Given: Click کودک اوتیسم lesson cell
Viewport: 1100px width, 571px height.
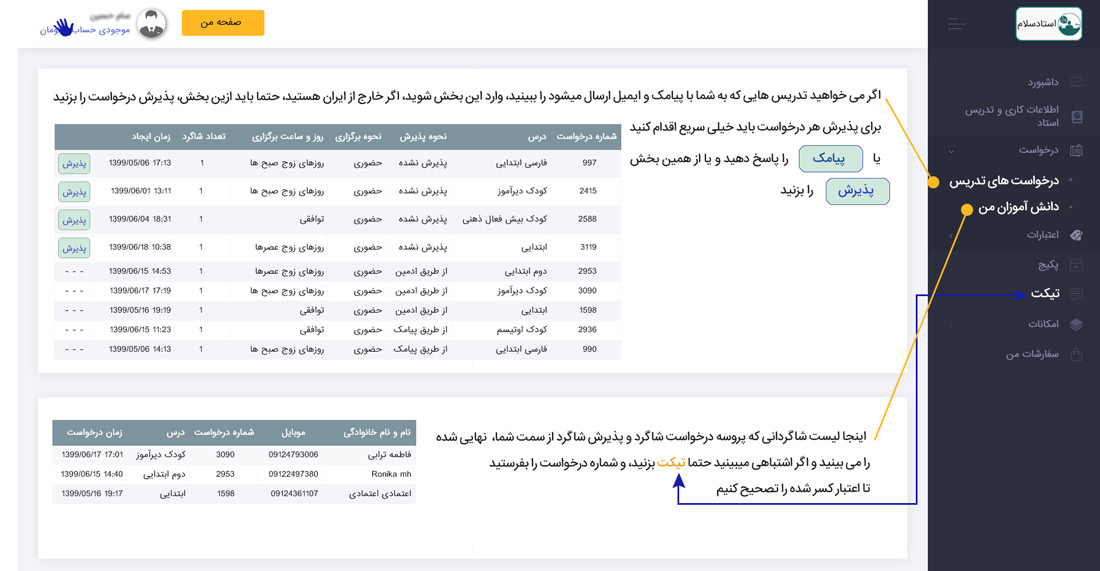Looking at the screenshot, I should pyautogui.click(x=522, y=329).
